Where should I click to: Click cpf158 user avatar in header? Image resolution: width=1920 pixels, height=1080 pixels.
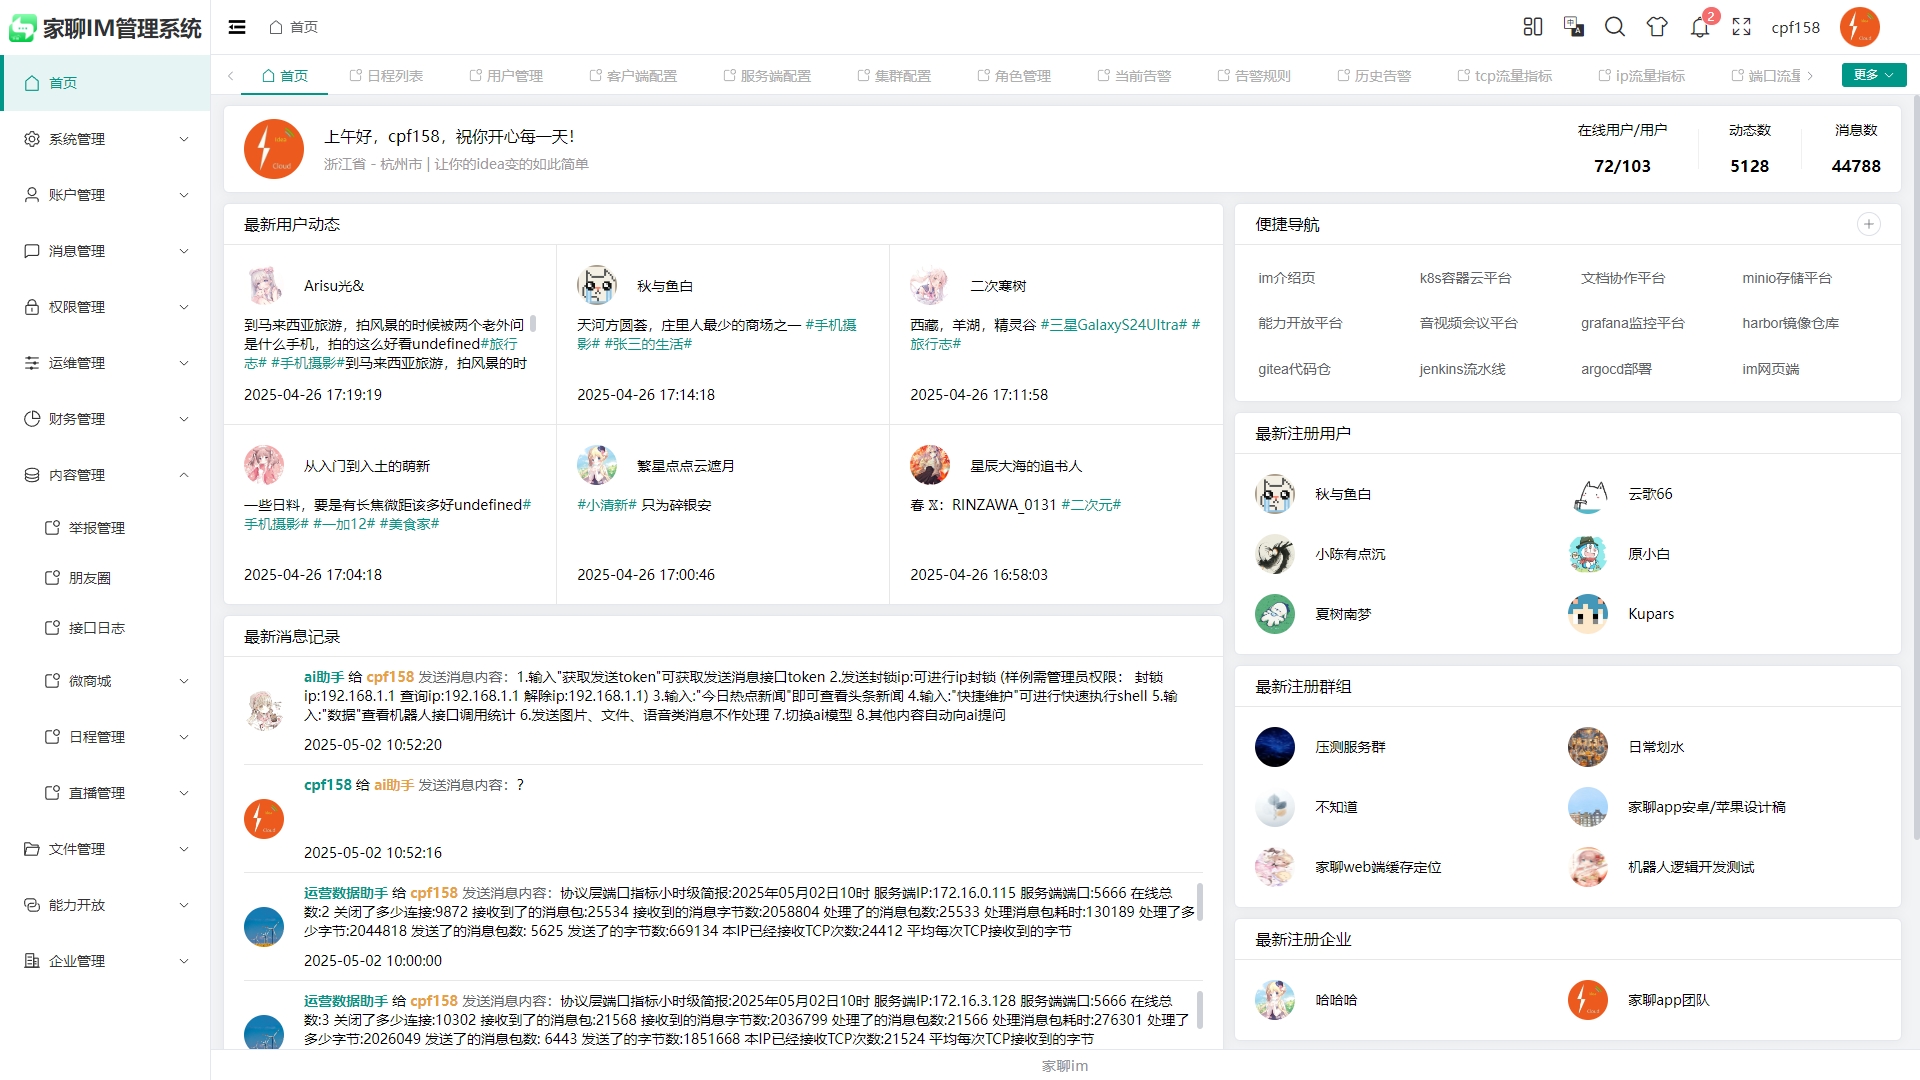(1859, 27)
